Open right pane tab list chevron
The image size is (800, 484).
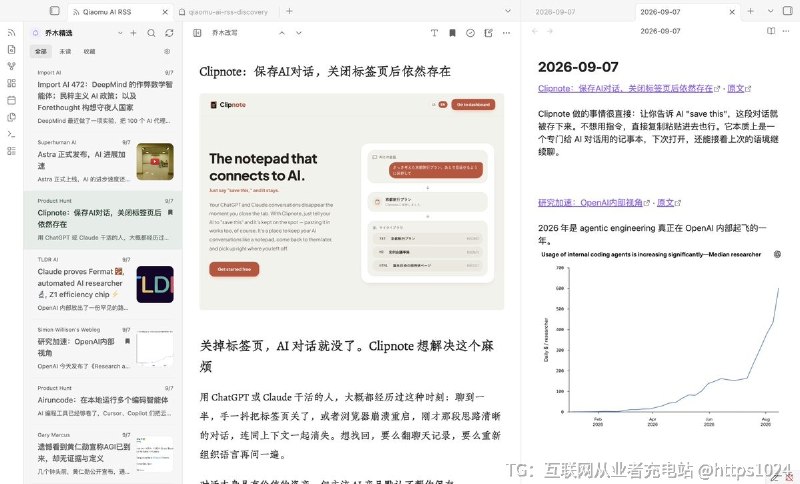pyautogui.click(x=770, y=11)
